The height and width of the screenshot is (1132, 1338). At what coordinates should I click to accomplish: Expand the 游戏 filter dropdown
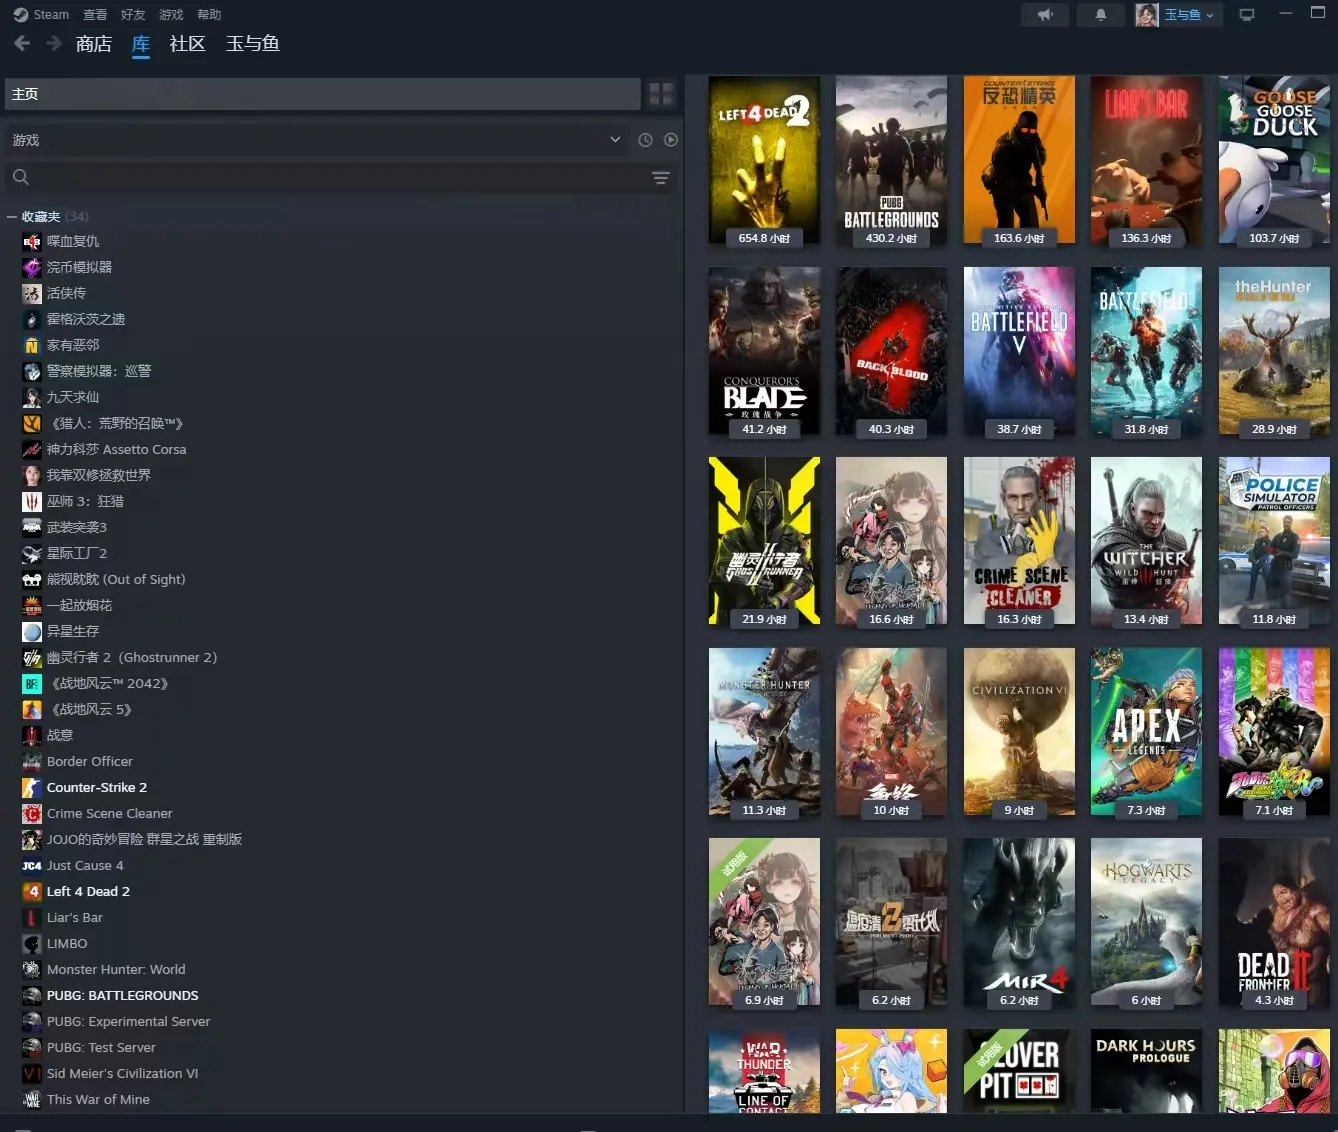pos(615,140)
